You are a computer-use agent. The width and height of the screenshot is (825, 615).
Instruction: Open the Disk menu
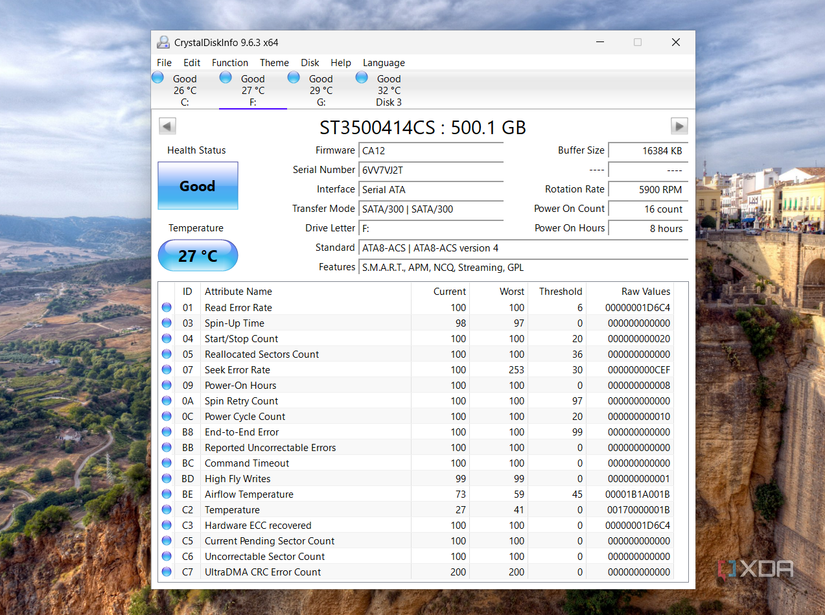pyautogui.click(x=310, y=63)
